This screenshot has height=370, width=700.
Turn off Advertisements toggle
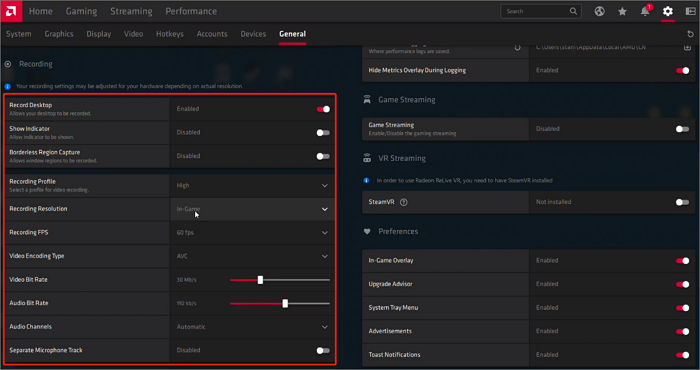pos(683,332)
